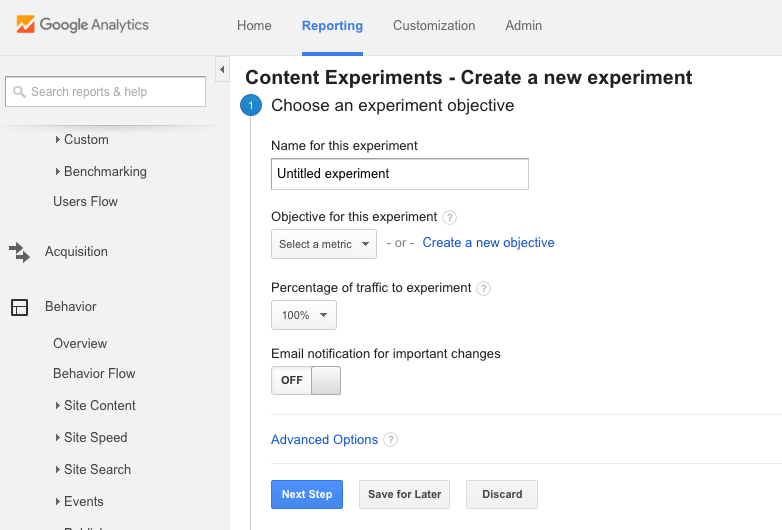Open the Behavior Overview report
782x530 pixels.
[x=80, y=344]
